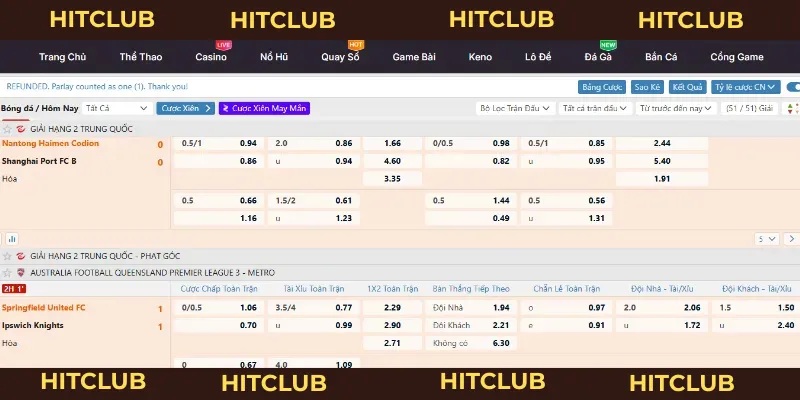Click the NEW badge above Đá Gà

tap(608, 45)
